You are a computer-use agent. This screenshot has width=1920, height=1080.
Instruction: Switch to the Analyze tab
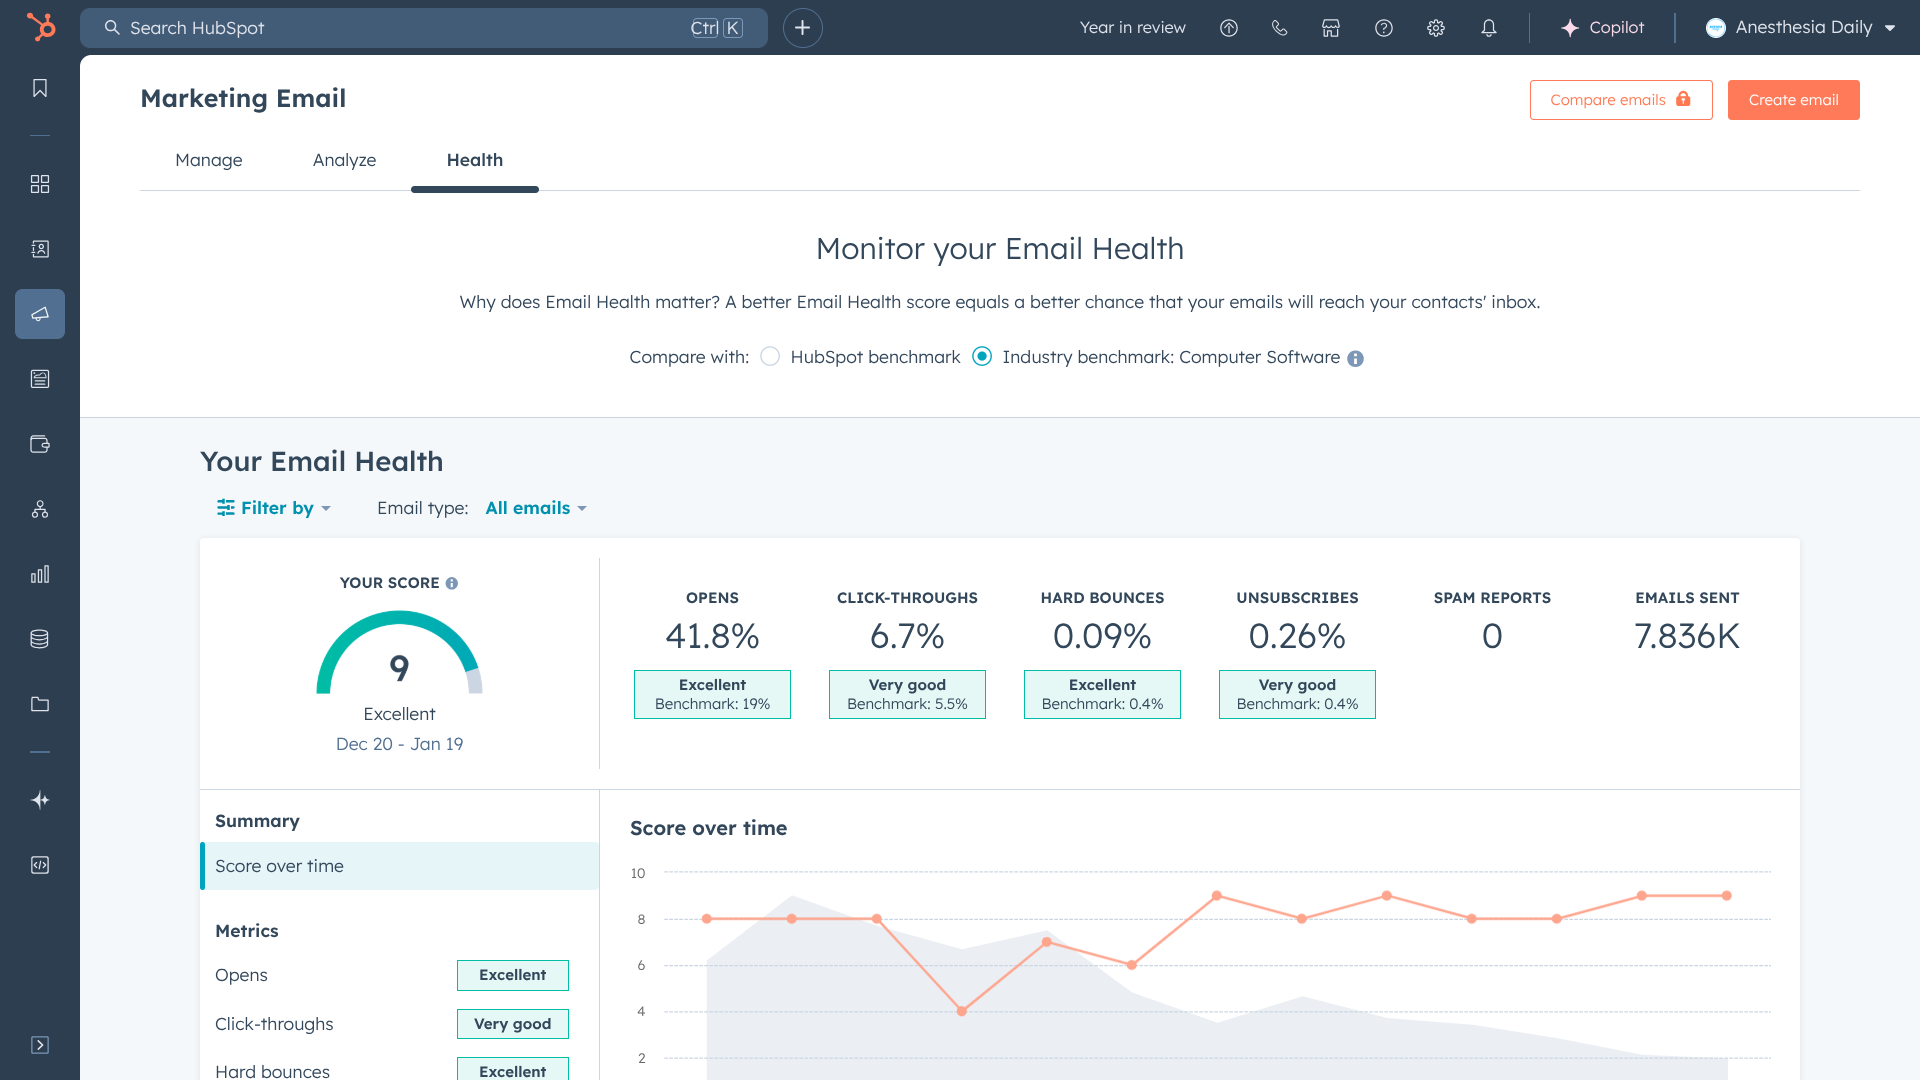tap(344, 160)
